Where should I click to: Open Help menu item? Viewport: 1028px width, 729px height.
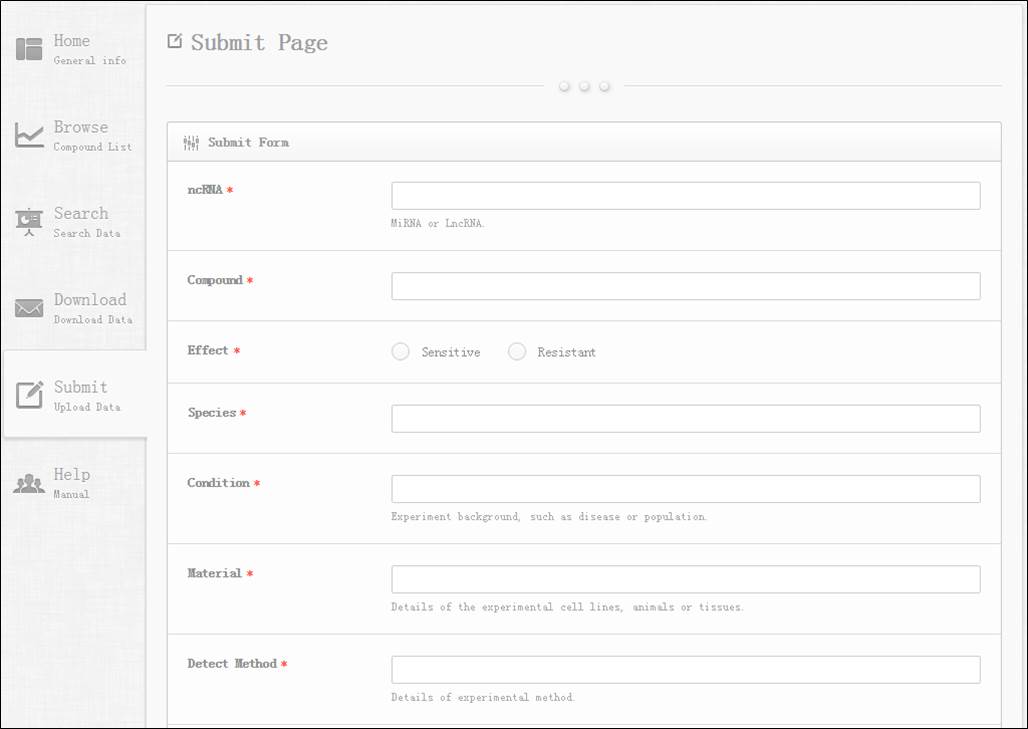click(x=73, y=483)
